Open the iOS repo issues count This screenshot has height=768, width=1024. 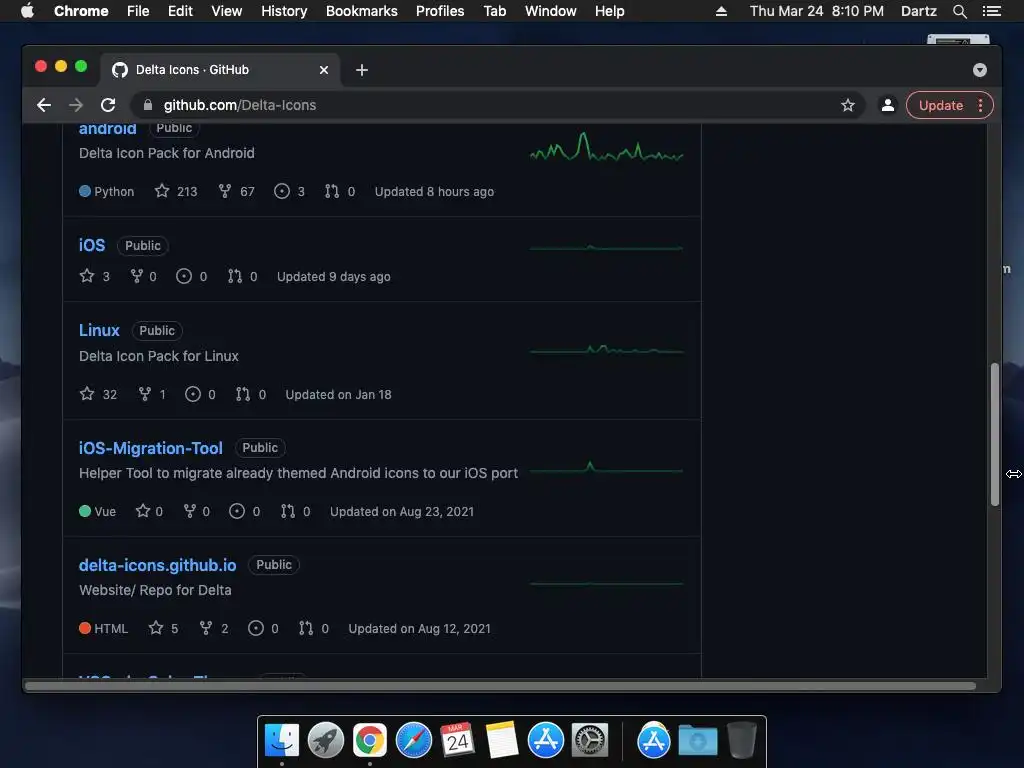pos(192,276)
